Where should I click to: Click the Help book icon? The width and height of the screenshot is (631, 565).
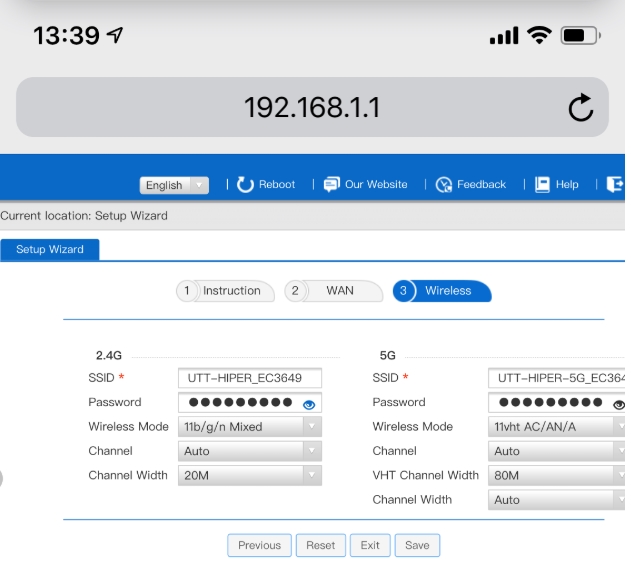543,184
